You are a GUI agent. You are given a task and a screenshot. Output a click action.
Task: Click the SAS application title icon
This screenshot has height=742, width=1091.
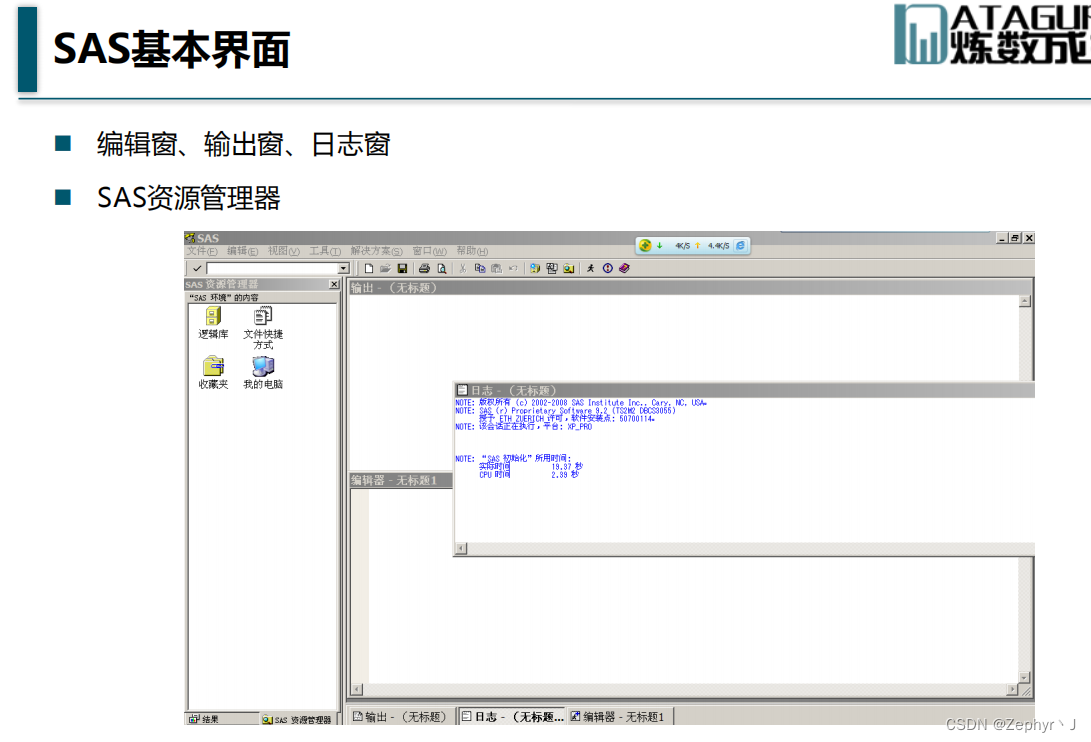pos(190,238)
